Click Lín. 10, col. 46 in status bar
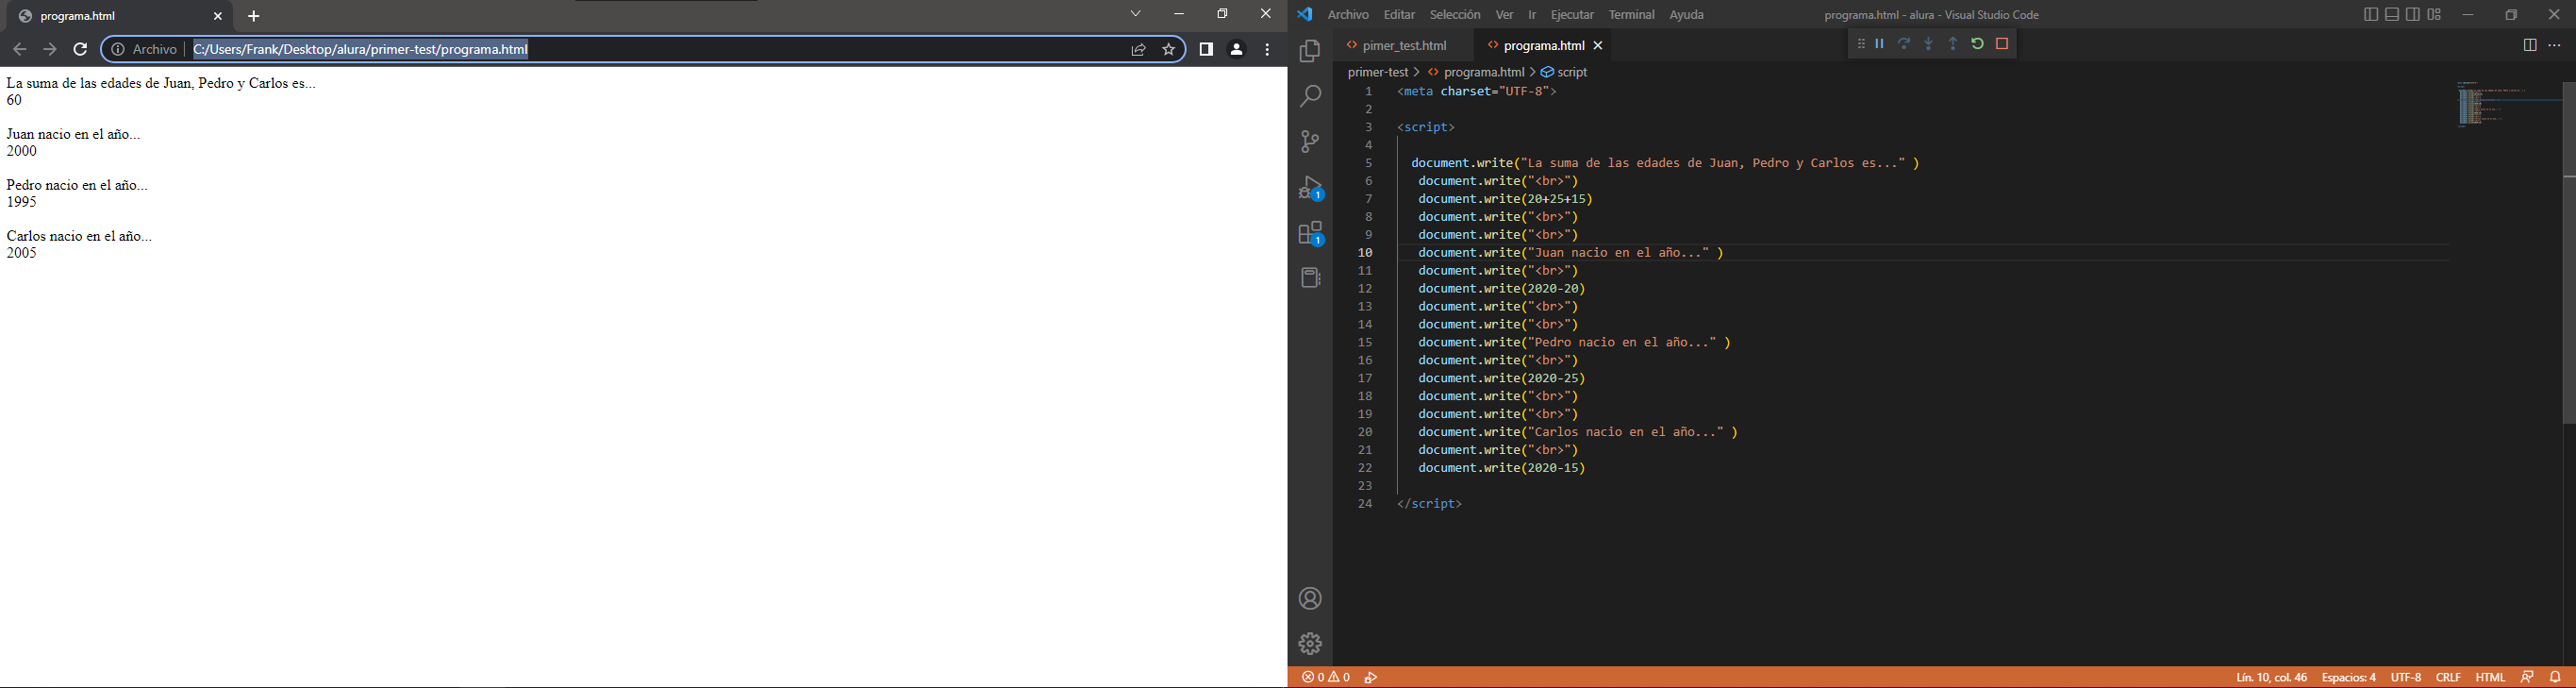Viewport: 2576px width, 688px height. click(2271, 677)
